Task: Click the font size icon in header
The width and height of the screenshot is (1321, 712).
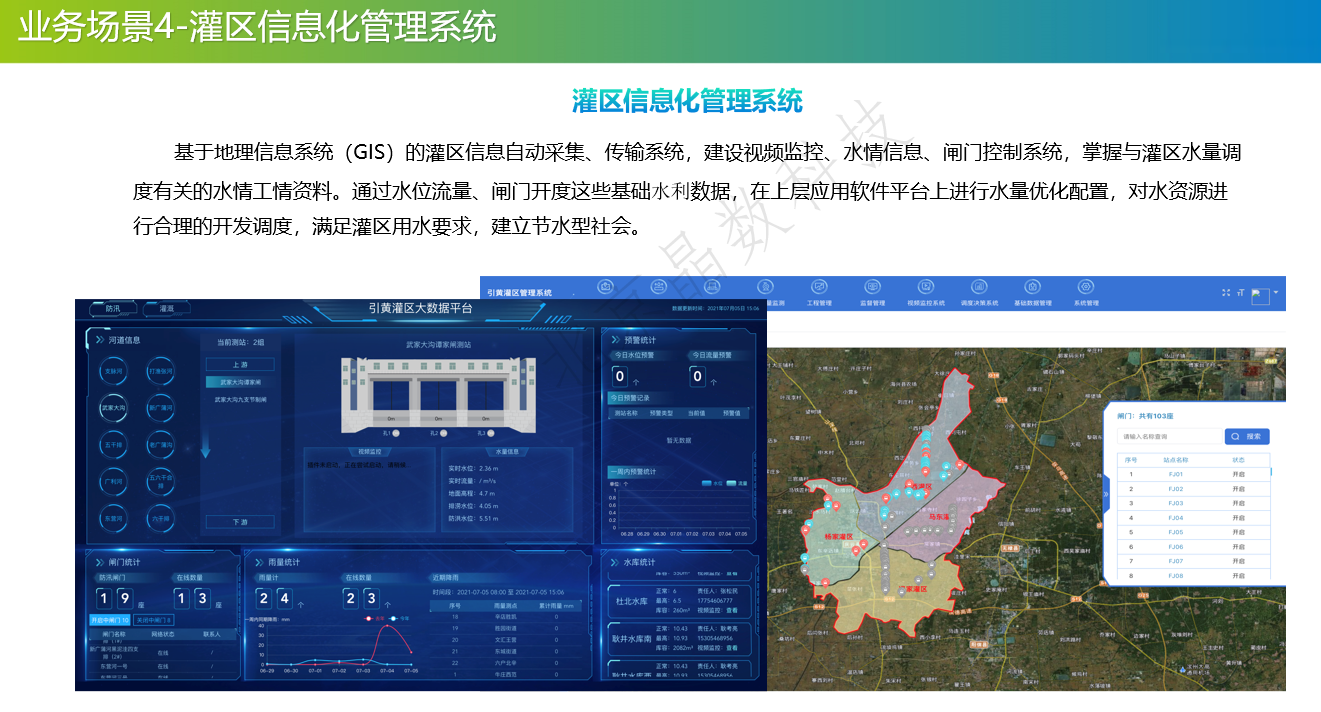Action: tap(1241, 293)
